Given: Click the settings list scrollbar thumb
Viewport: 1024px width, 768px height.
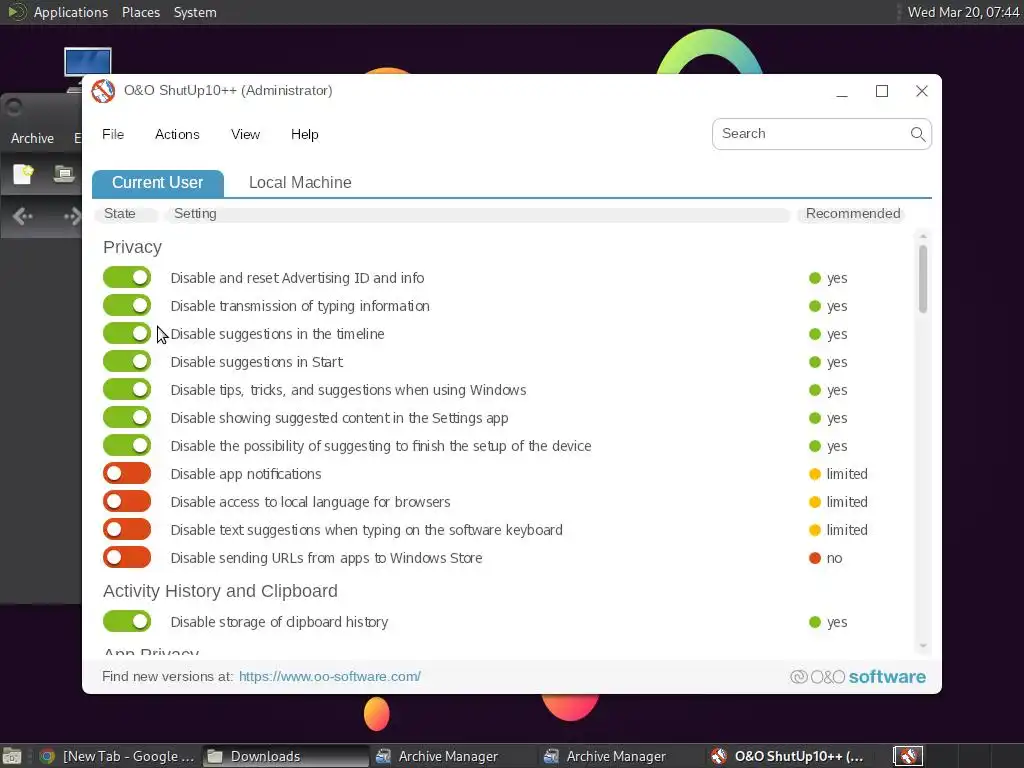Looking at the screenshot, I should 923,280.
